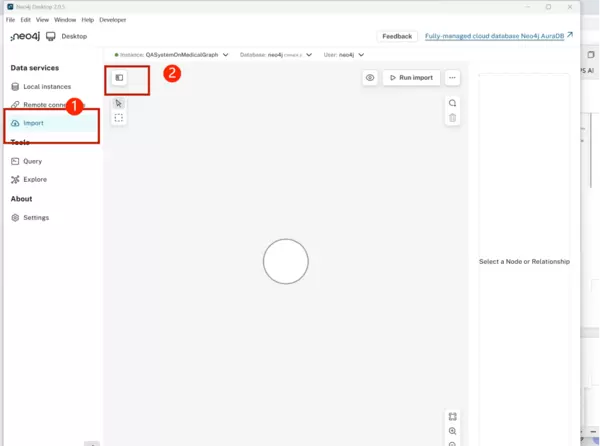Open the Neo4j AuraDB cloud link
Image resolution: width=600 pixels, height=446 pixels.
click(494, 36)
